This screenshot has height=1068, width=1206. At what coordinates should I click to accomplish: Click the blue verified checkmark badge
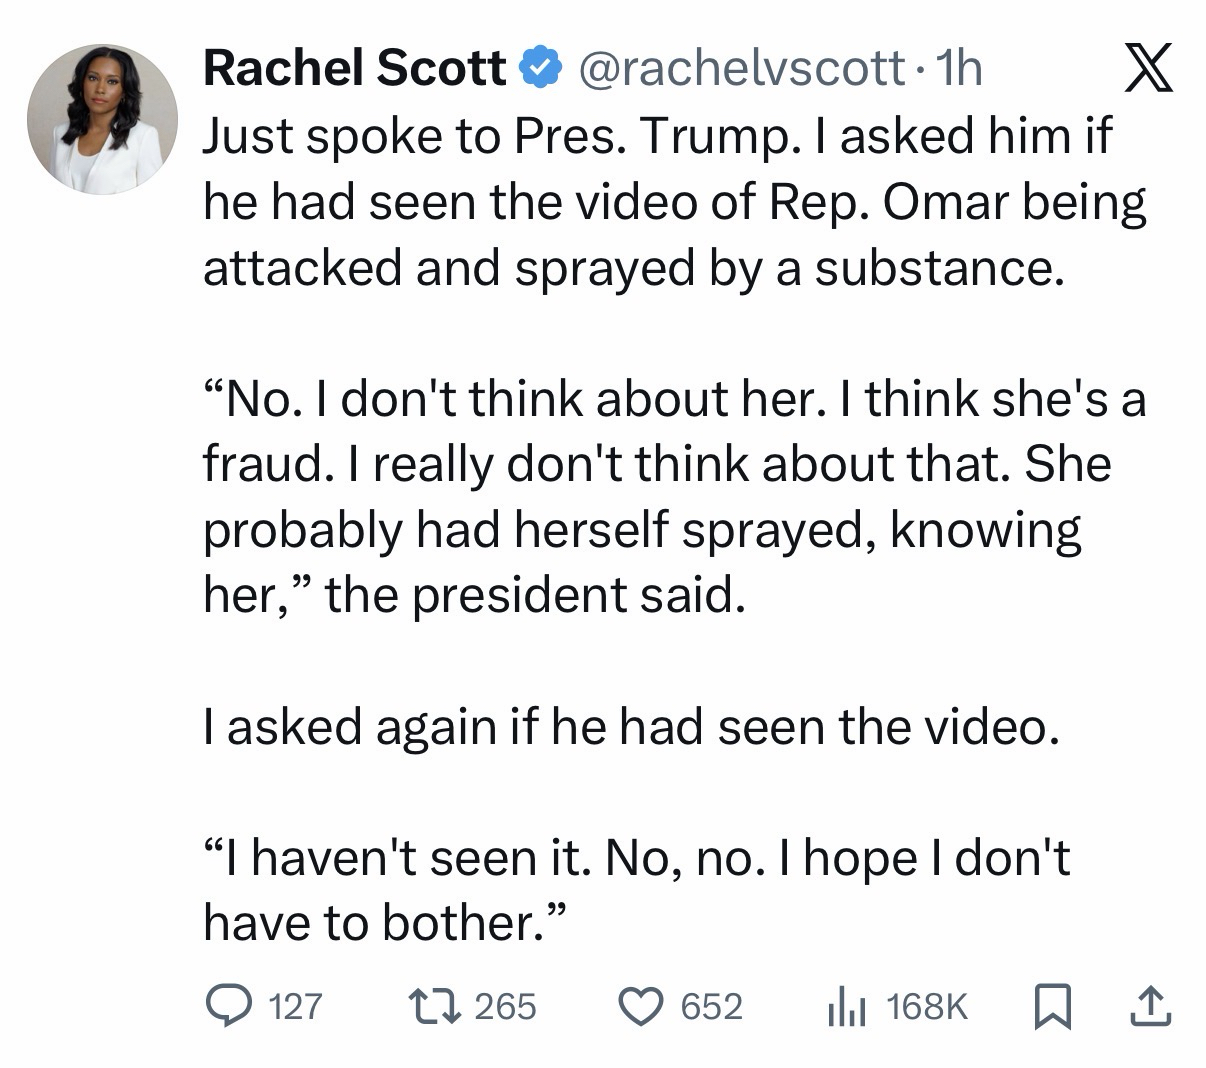[x=536, y=68]
